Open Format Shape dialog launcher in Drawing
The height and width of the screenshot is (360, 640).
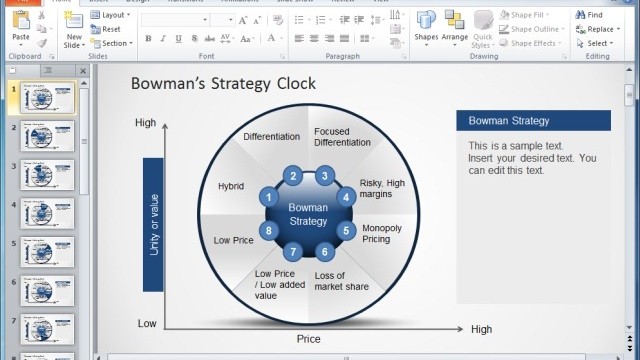pos(564,57)
